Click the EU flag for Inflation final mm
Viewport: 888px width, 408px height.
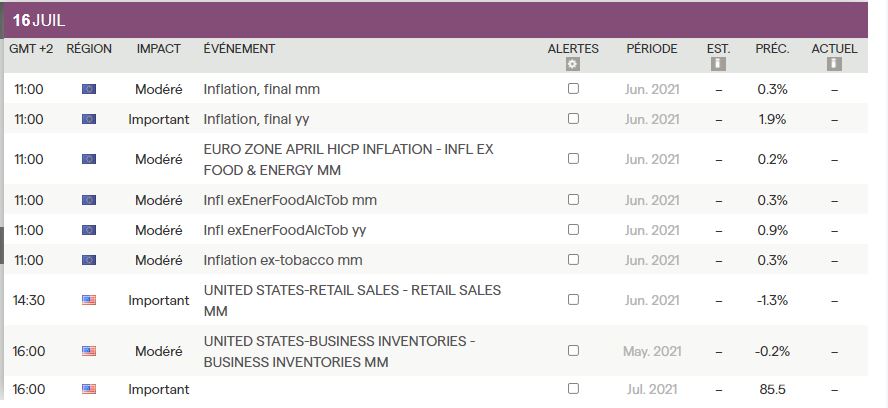click(x=89, y=89)
